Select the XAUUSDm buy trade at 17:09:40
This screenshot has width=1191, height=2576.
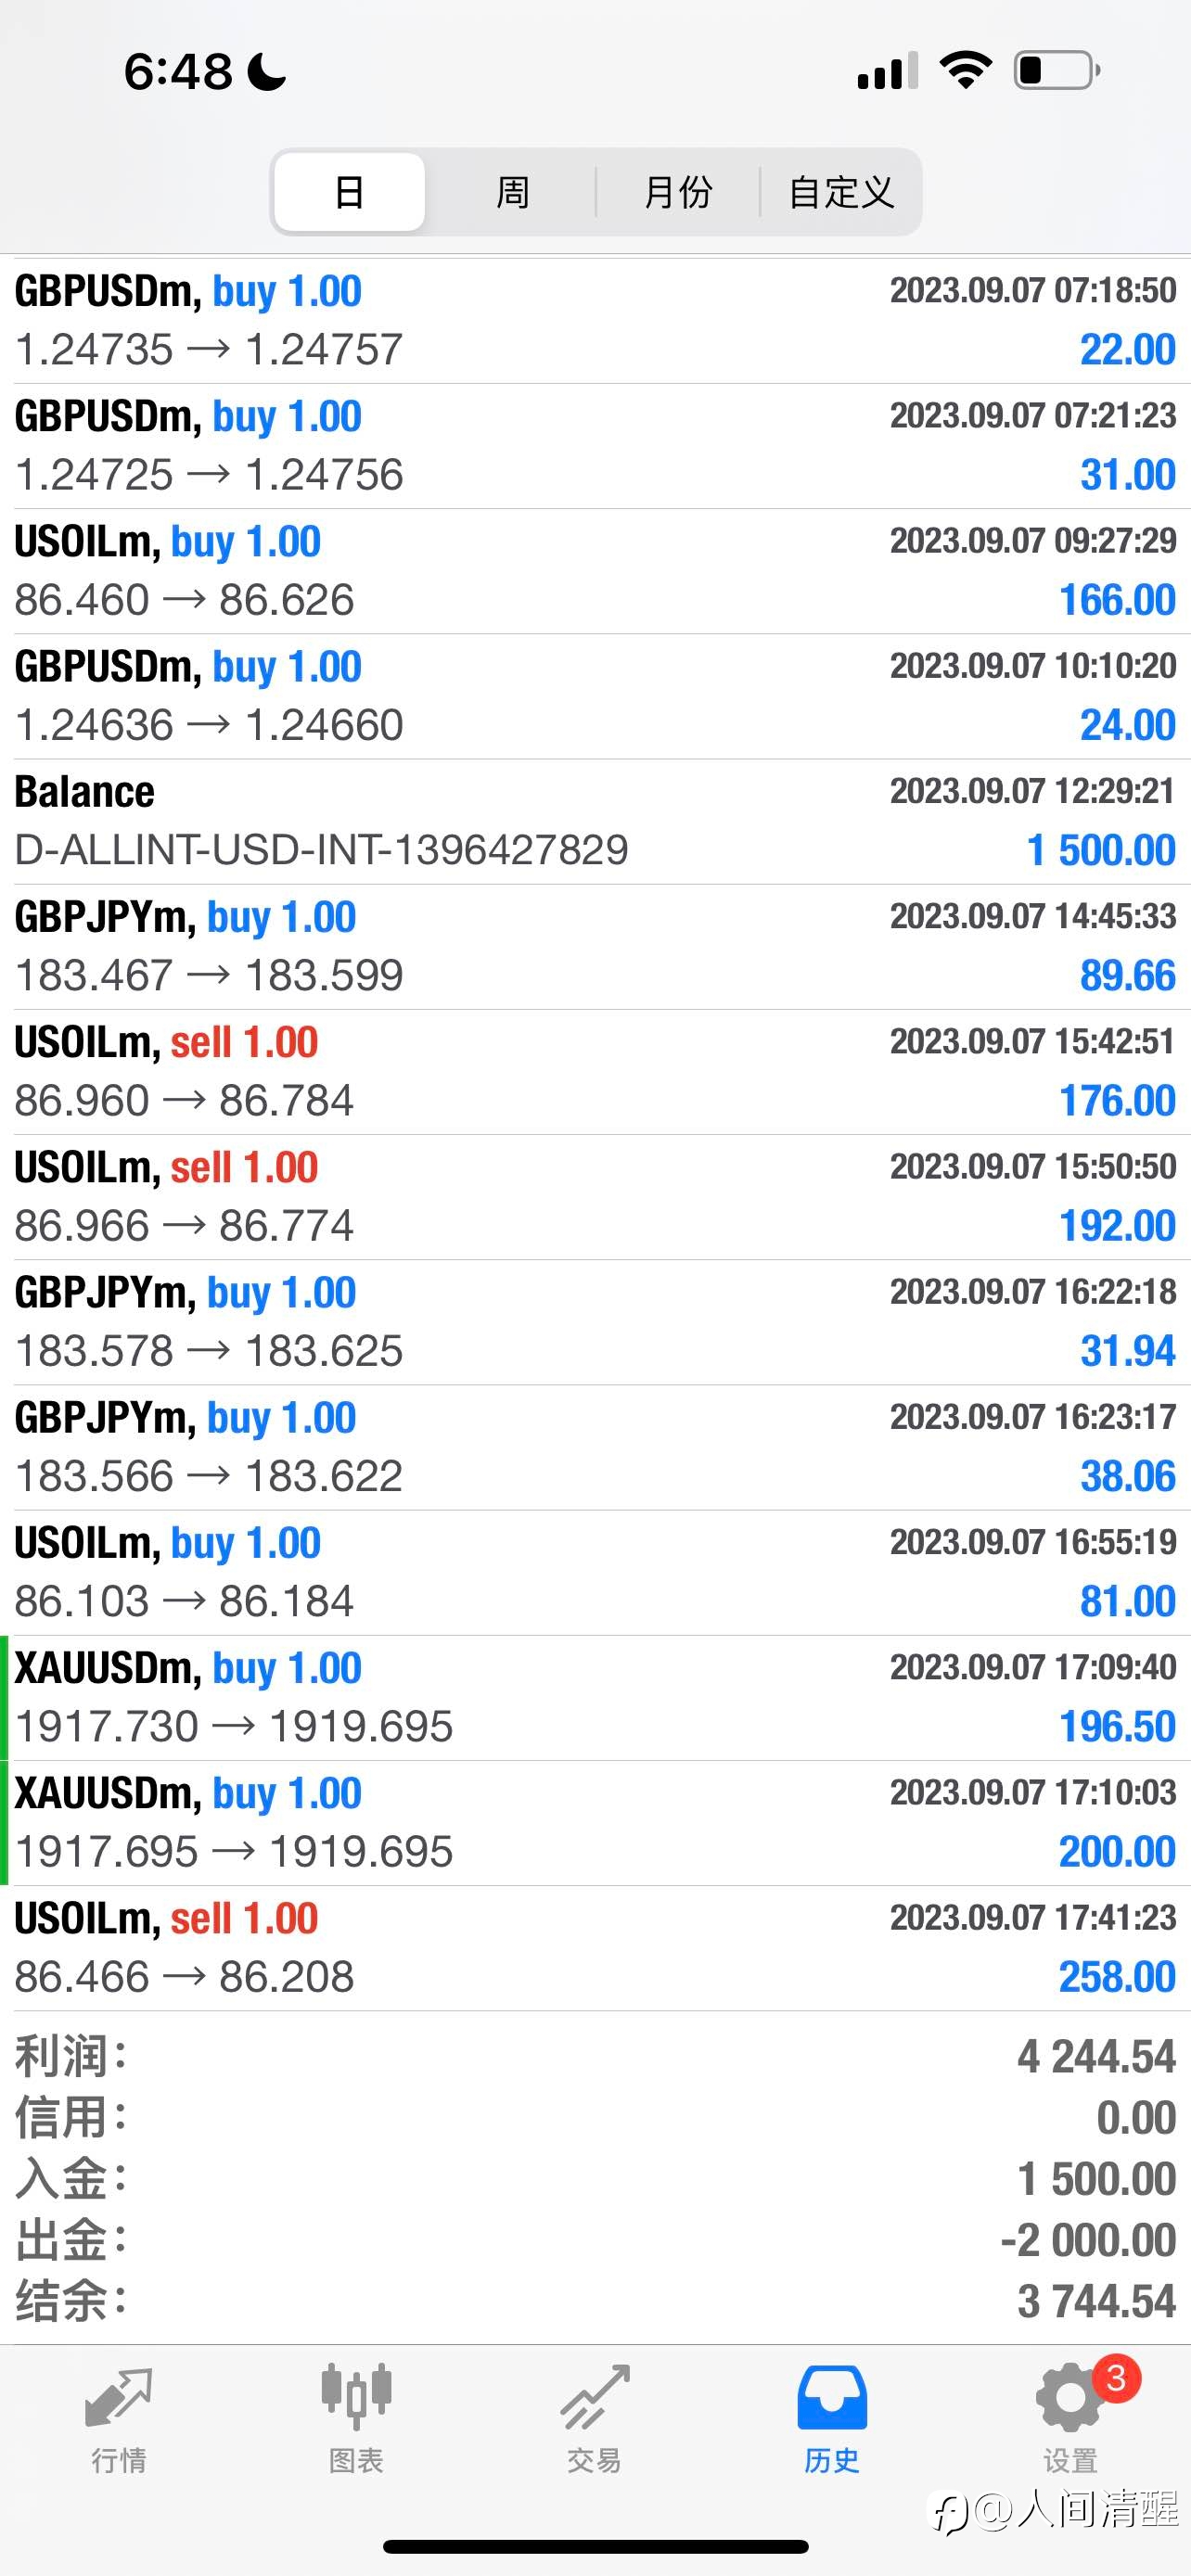[595, 1698]
